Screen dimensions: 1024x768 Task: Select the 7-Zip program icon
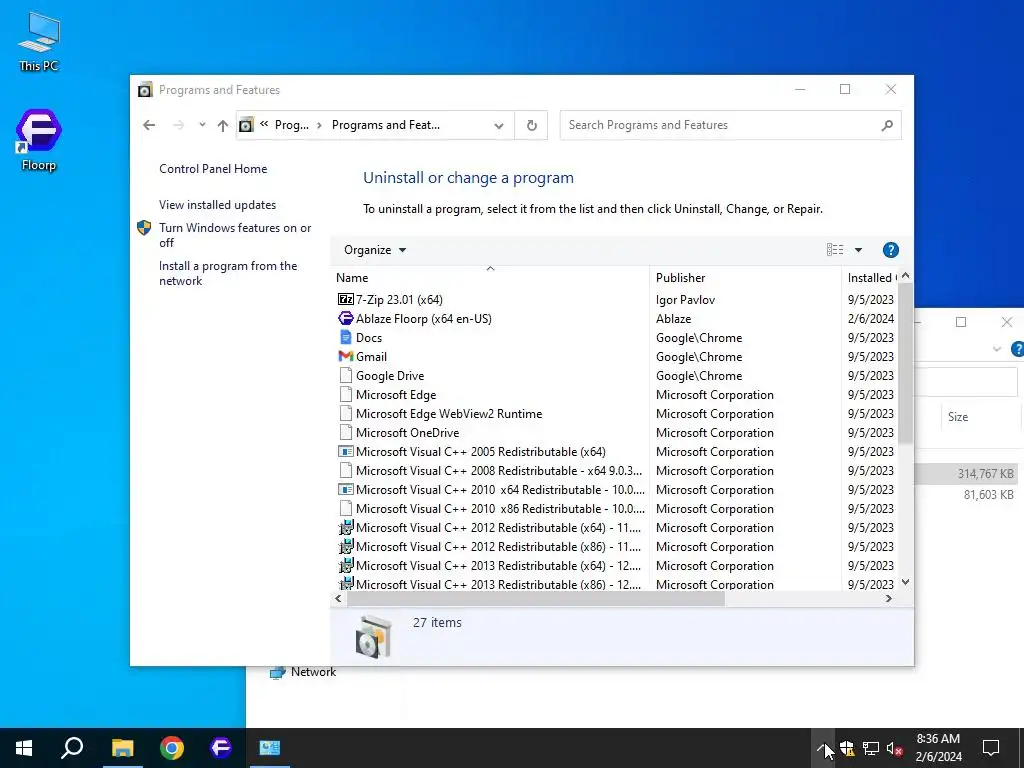[x=345, y=300]
